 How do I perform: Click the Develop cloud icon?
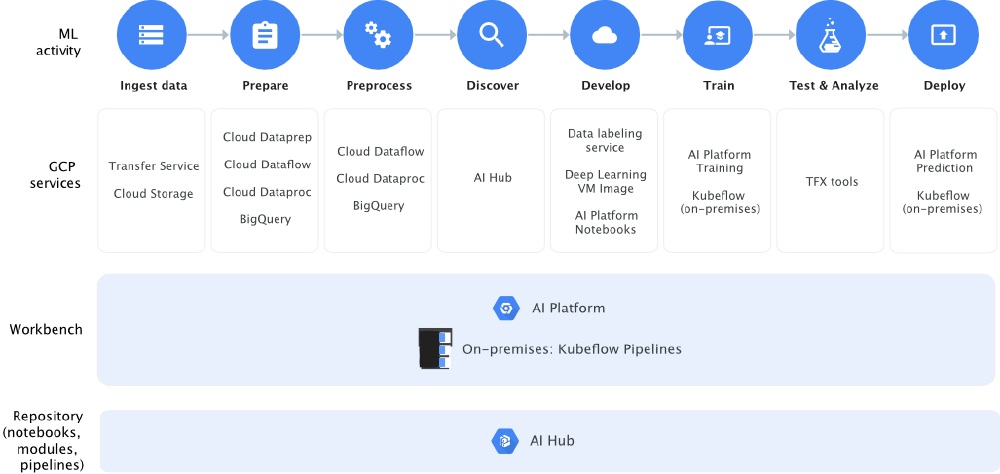tap(605, 36)
